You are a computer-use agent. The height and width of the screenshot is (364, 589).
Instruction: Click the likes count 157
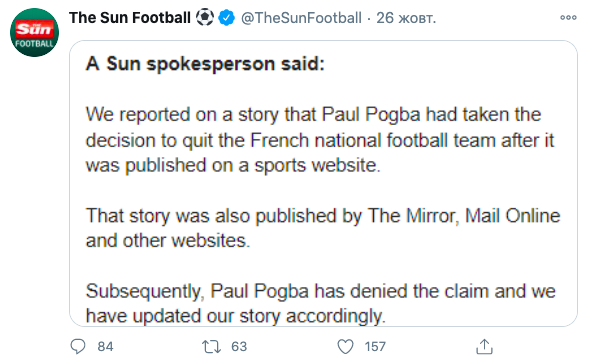[375, 346]
